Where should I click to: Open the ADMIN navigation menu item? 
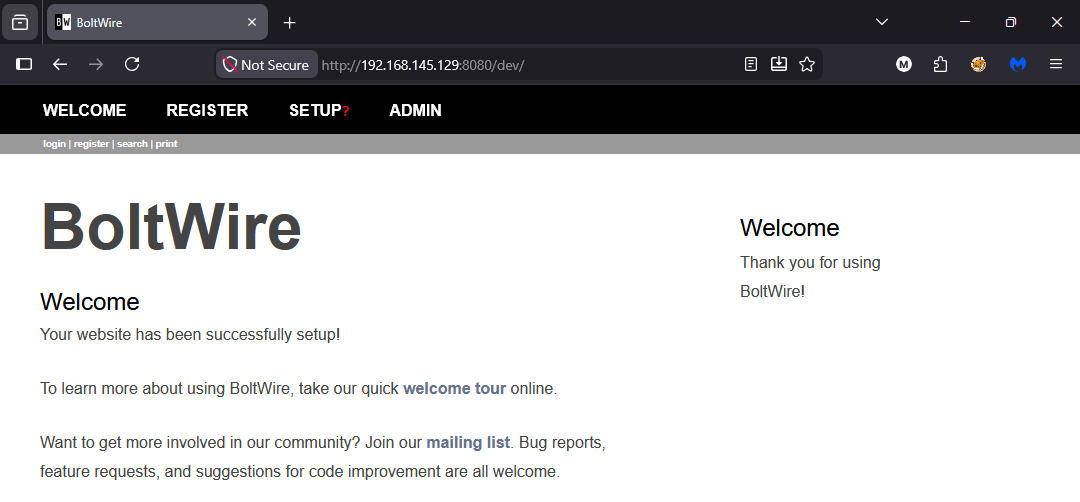coord(415,110)
